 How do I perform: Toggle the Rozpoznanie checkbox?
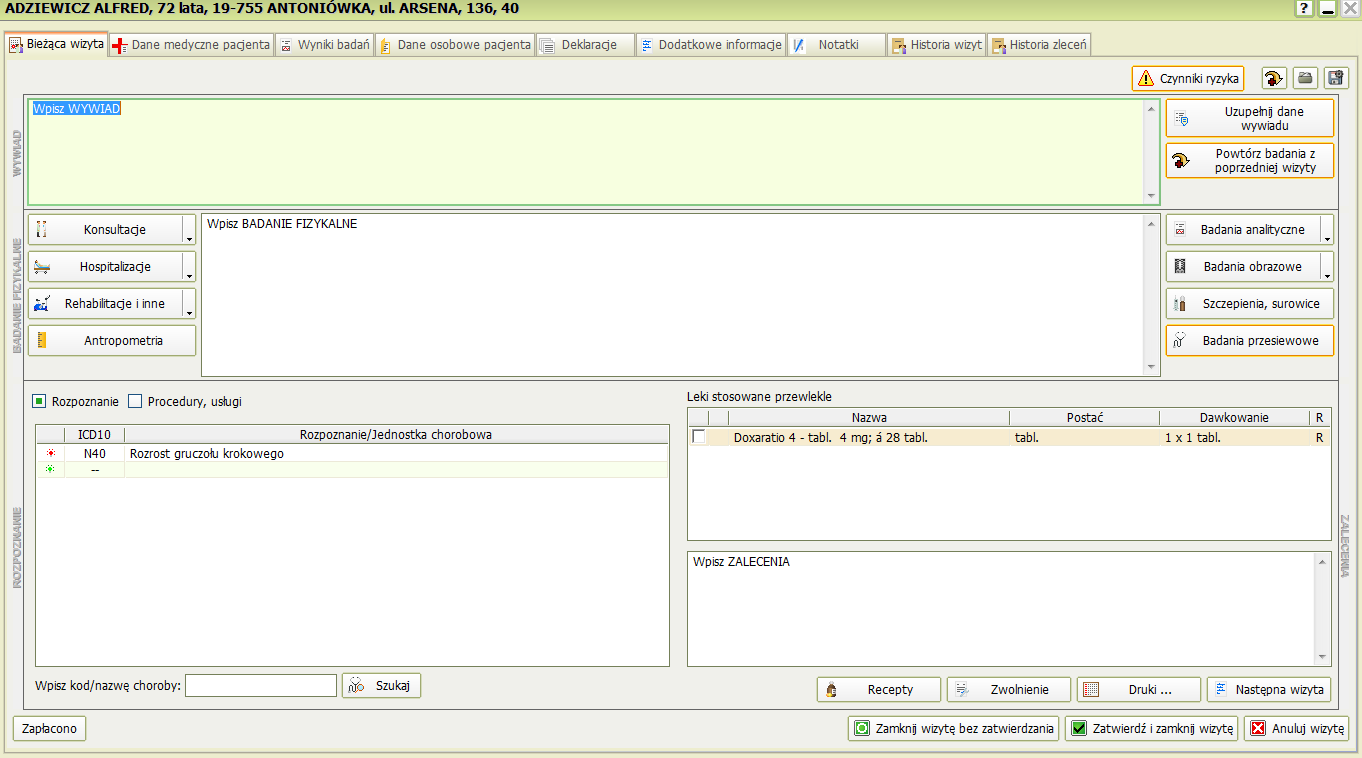tap(39, 401)
